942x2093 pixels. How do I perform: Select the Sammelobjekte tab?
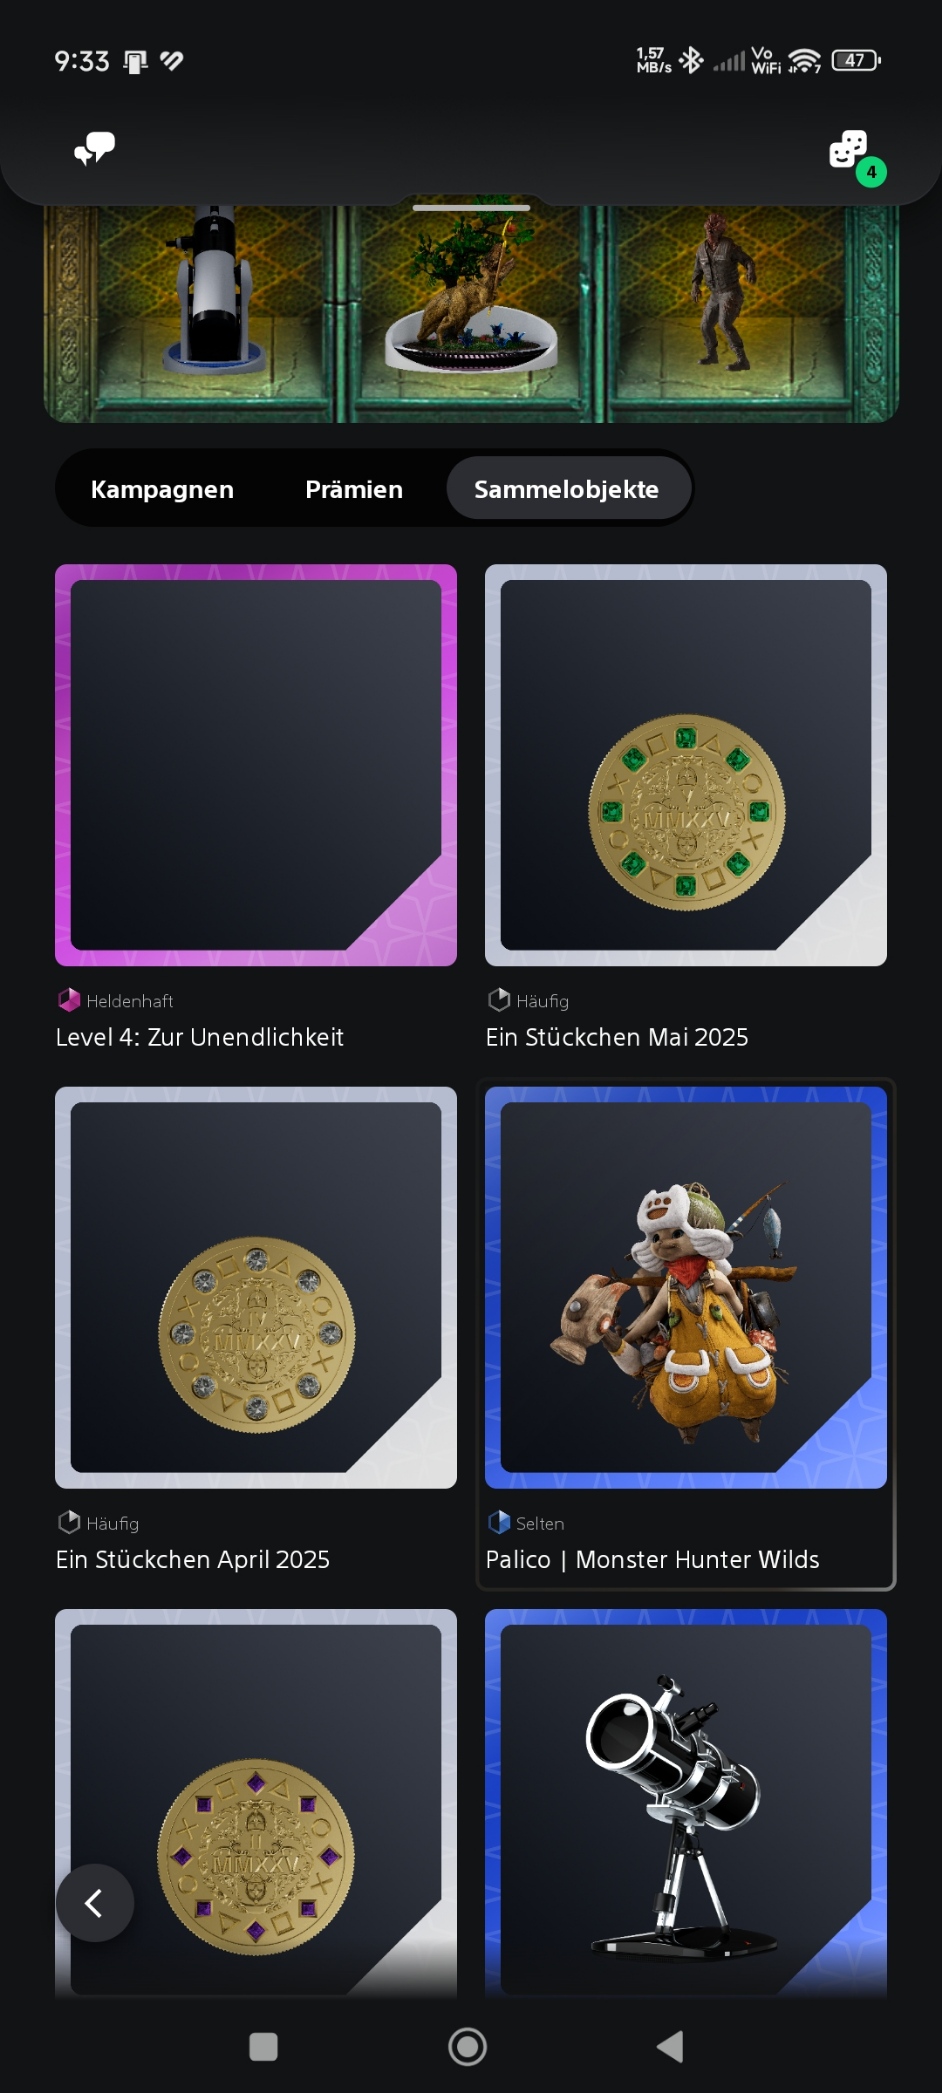tap(567, 489)
